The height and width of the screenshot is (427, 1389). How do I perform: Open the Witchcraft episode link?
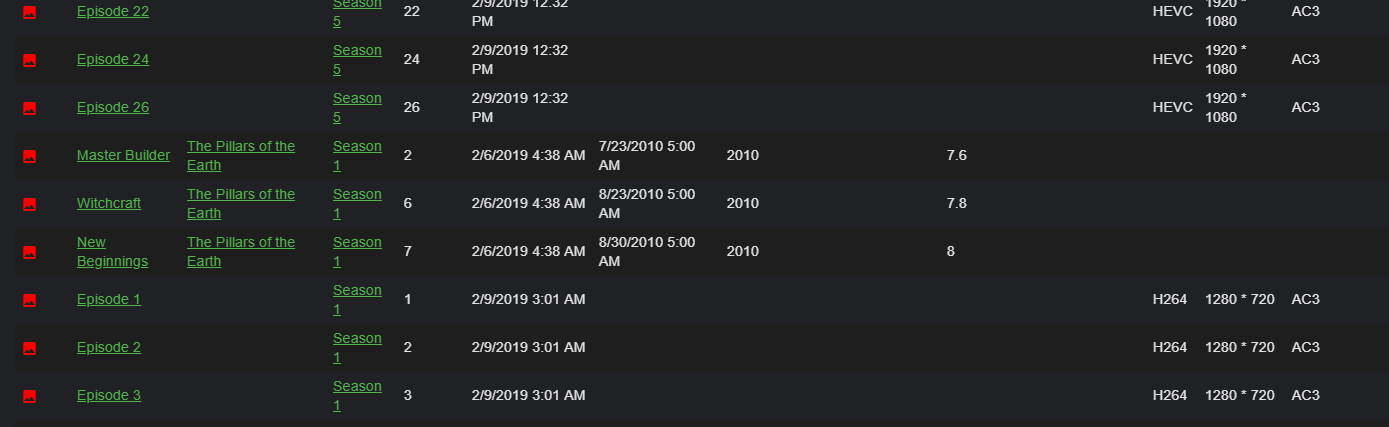click(x=108, y=203)
